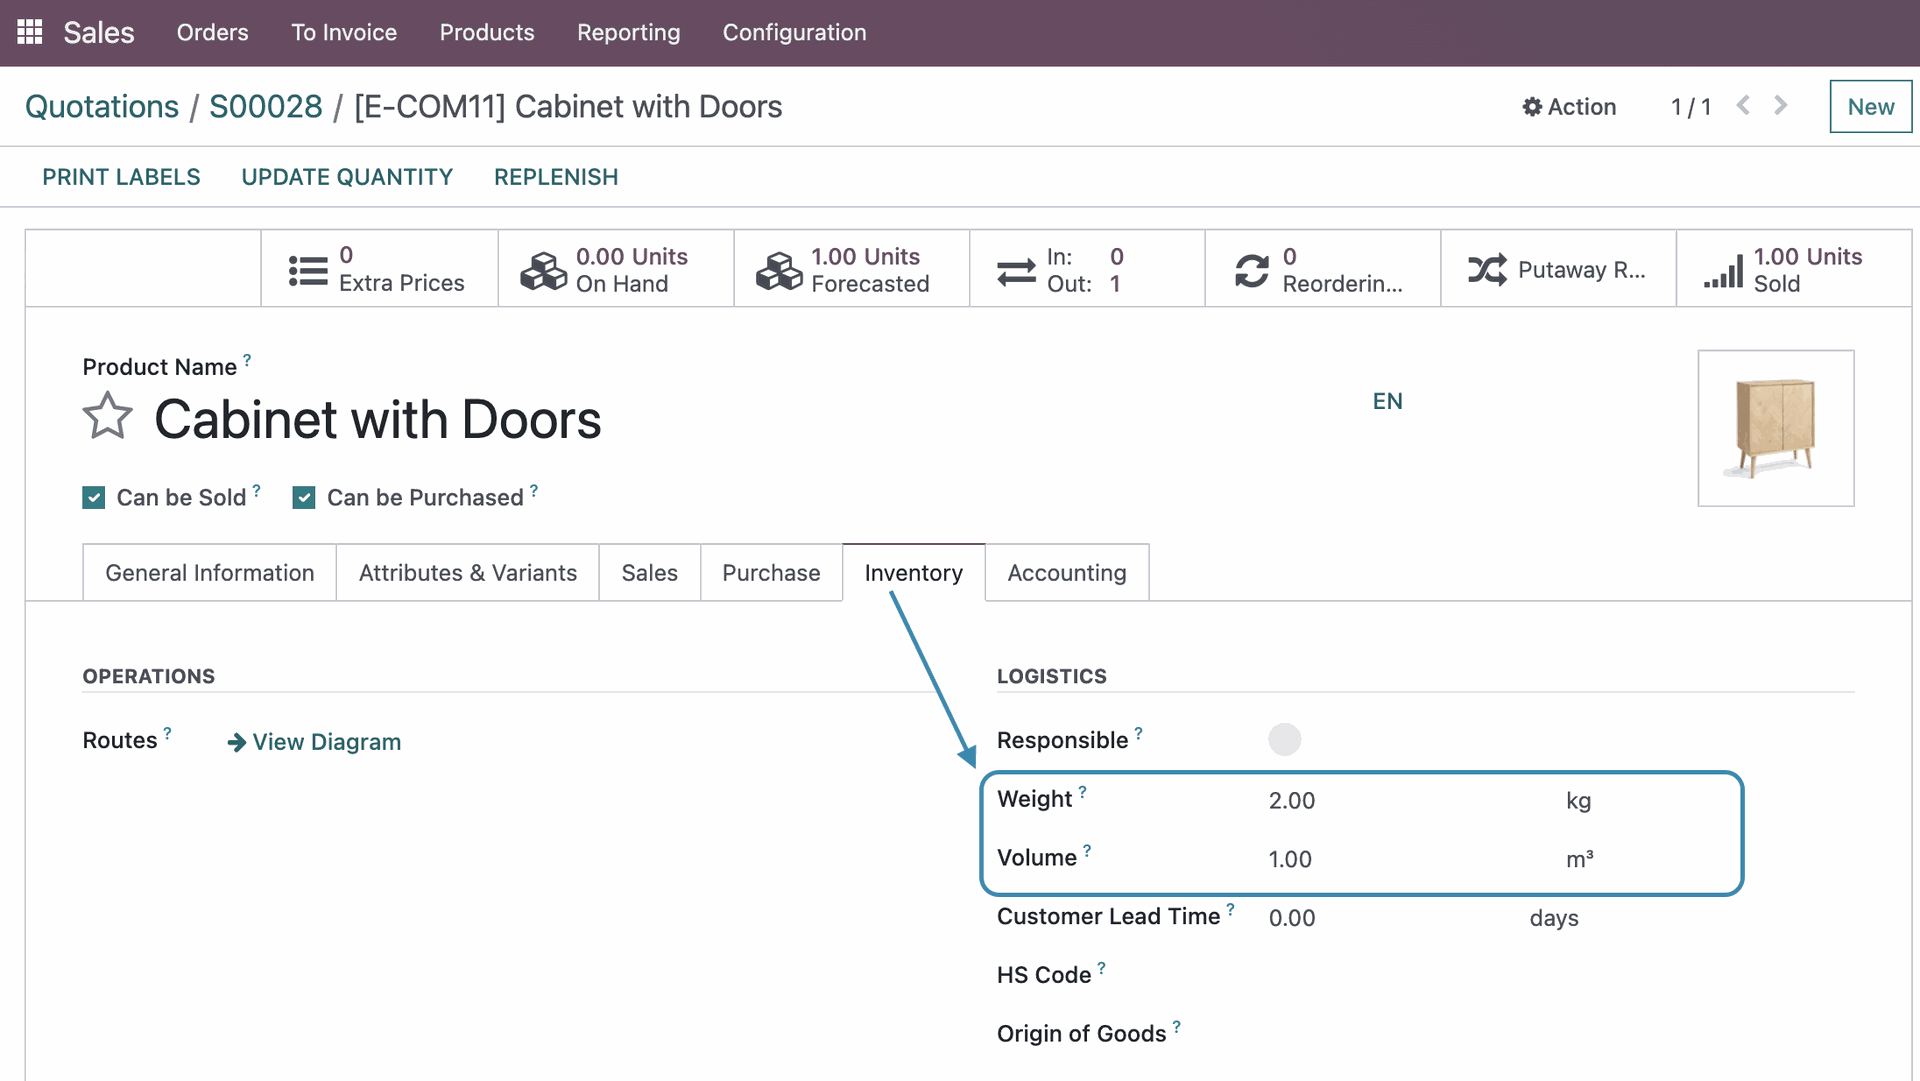This screenshot has width=1920, height=1081.
Task: Click the cabinet product image thumbnail
Action: (x=1775, y=428)
